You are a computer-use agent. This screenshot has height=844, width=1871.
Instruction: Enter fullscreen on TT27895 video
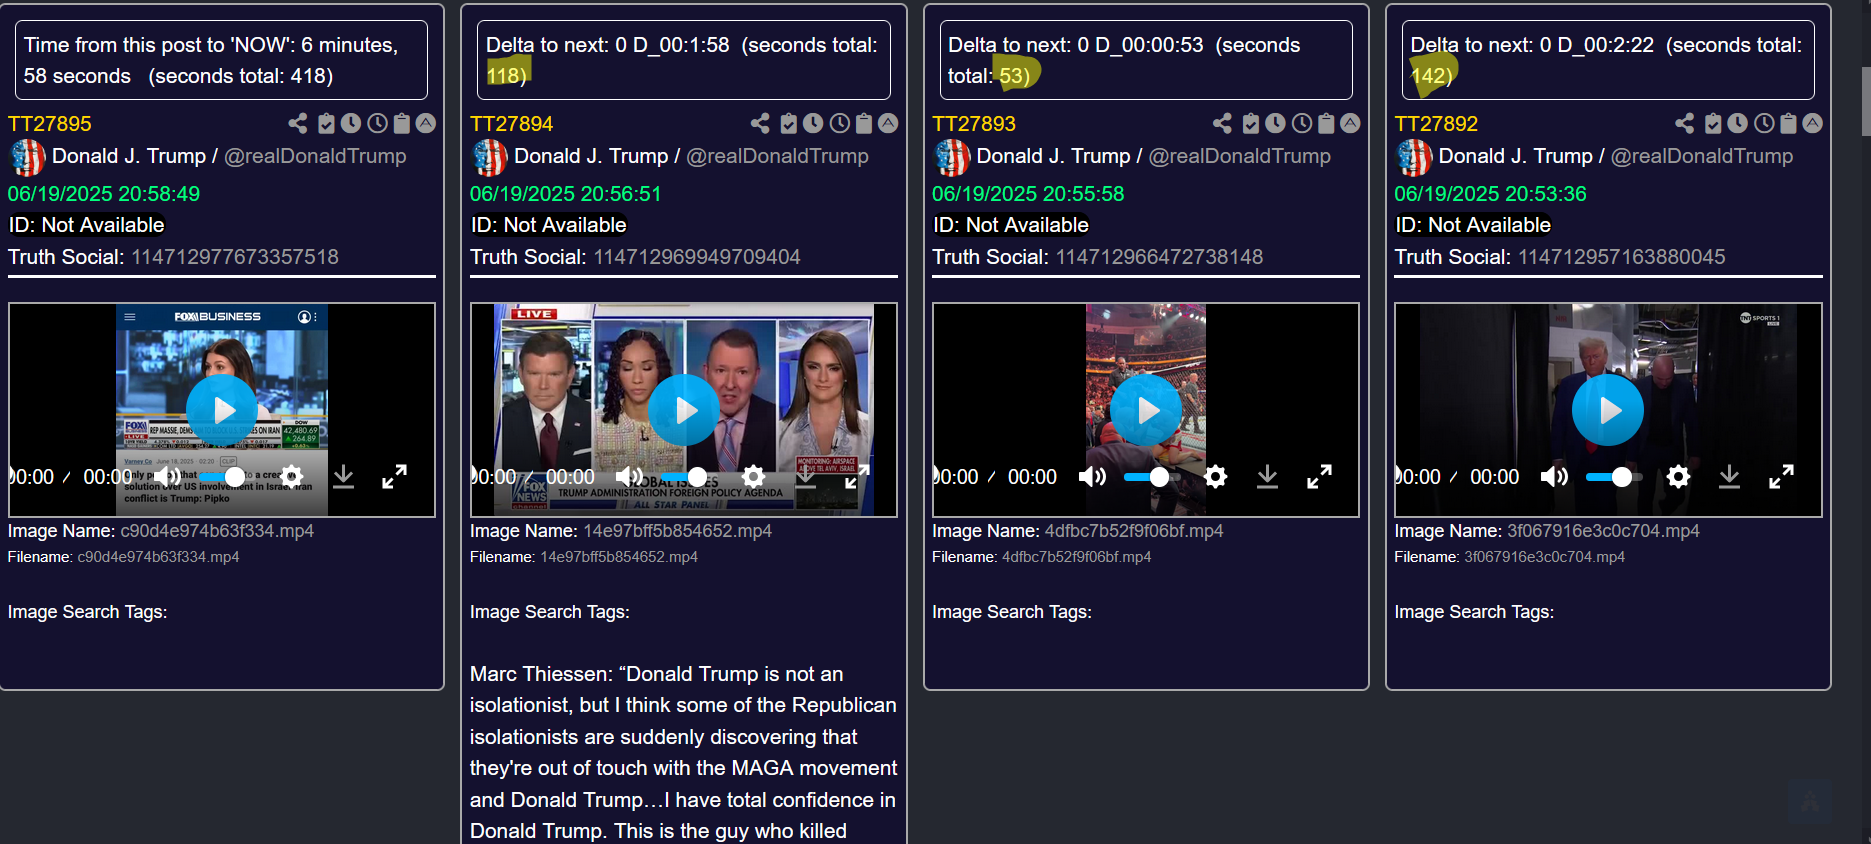coord(395,476)
